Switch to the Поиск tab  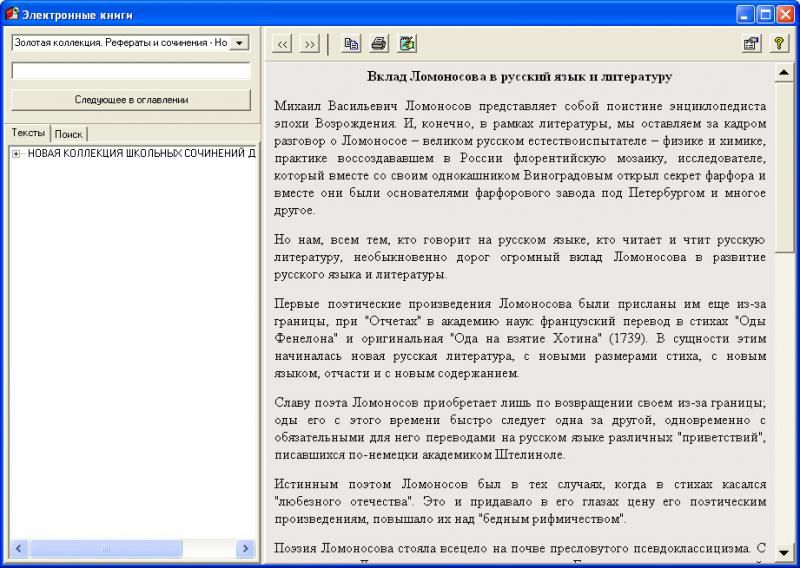tap(69, 134)
